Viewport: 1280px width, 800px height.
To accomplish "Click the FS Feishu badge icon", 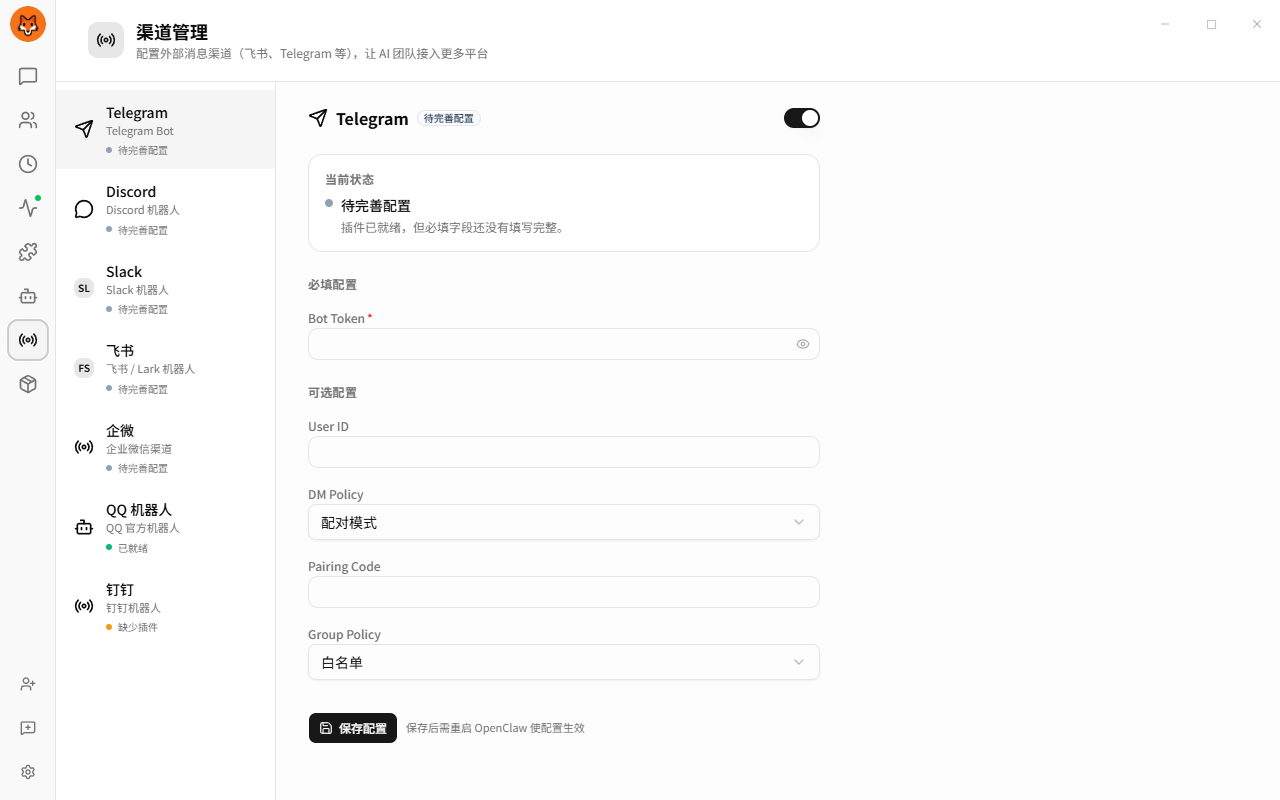I will click(x=84, y=368).
